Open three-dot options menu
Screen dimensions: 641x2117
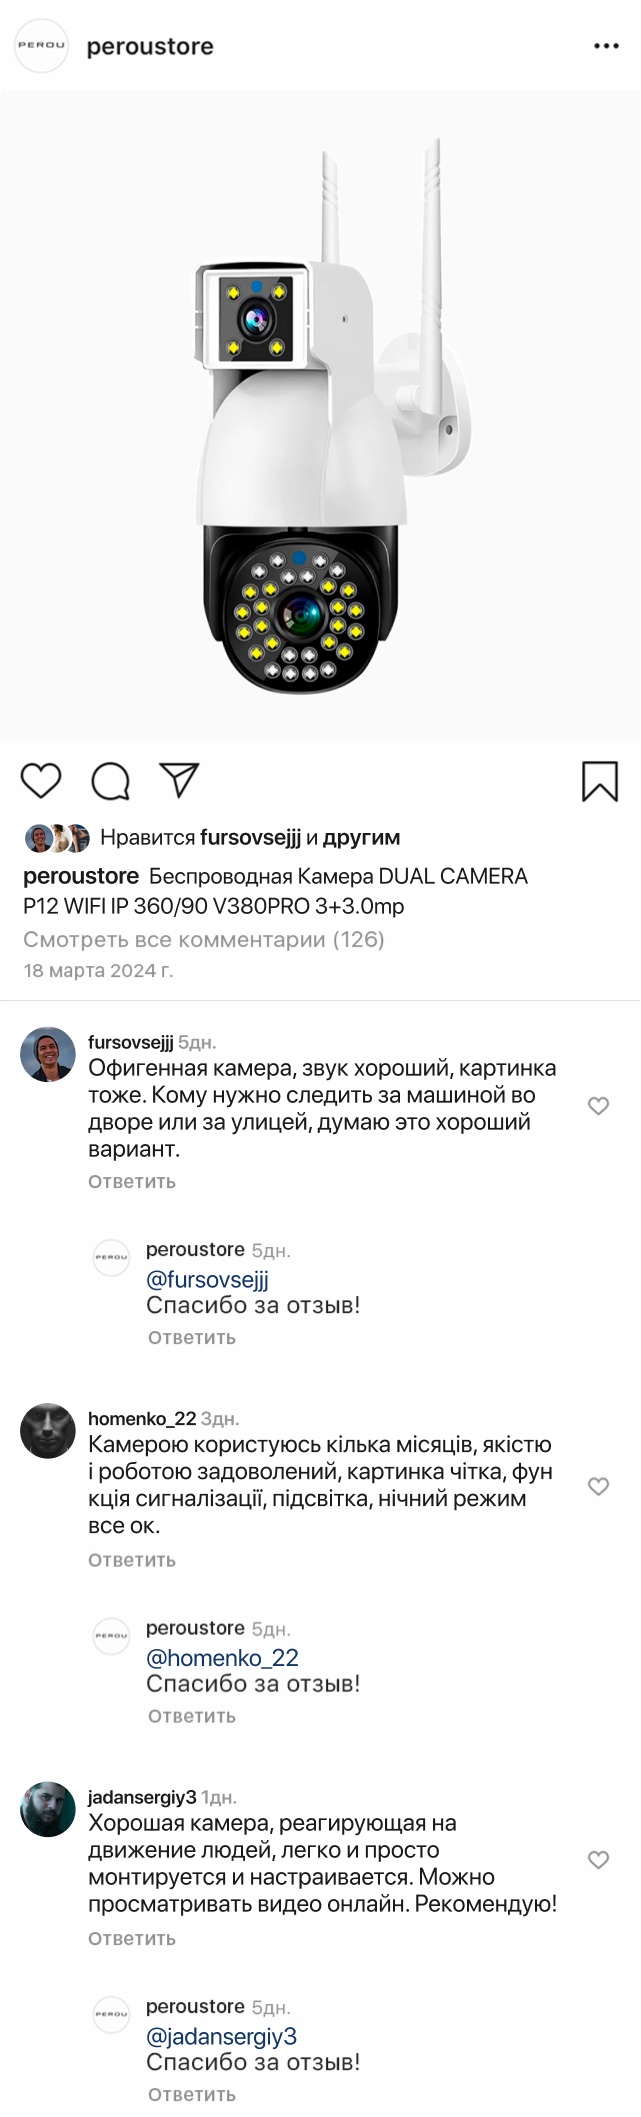click(606, 46)
